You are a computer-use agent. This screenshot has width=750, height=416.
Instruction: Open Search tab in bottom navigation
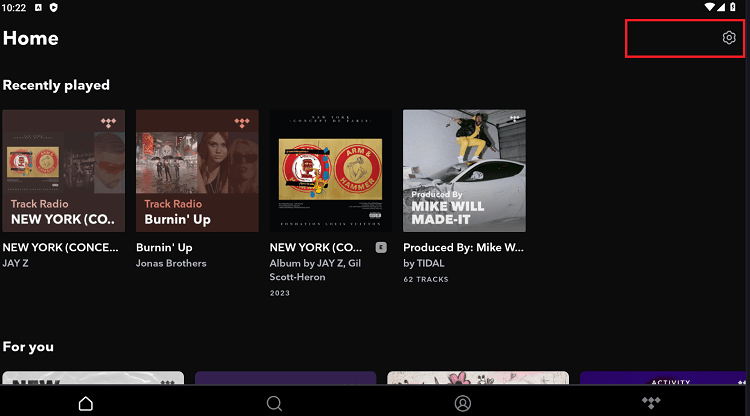[274, 403]
